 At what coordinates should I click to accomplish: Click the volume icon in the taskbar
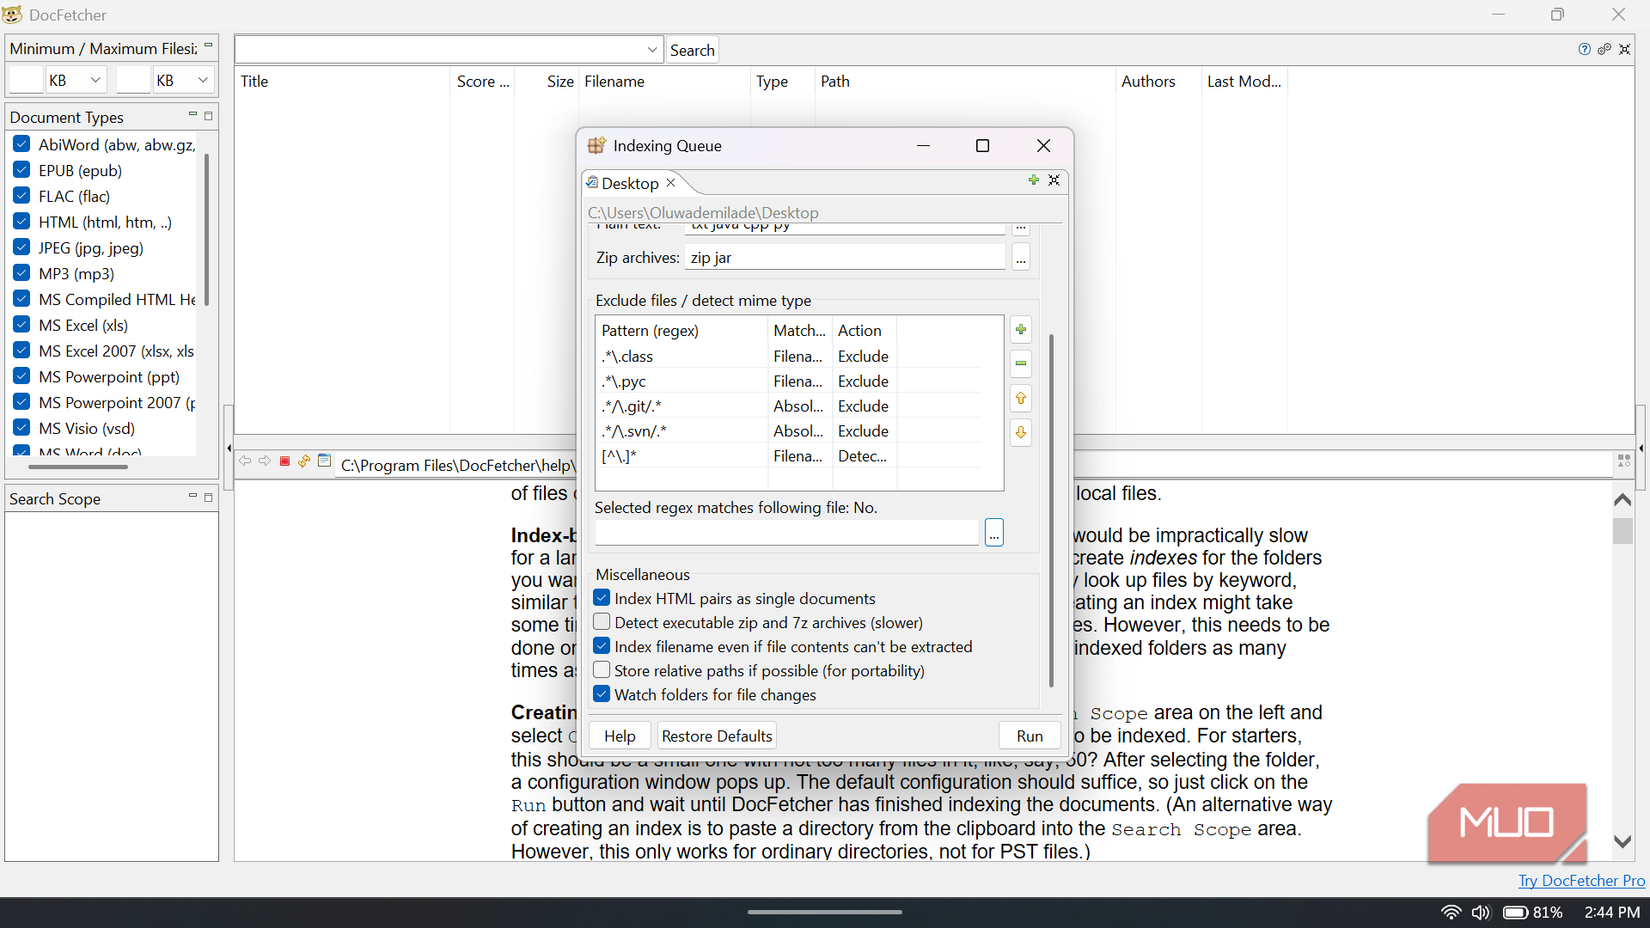[1481, 912]
